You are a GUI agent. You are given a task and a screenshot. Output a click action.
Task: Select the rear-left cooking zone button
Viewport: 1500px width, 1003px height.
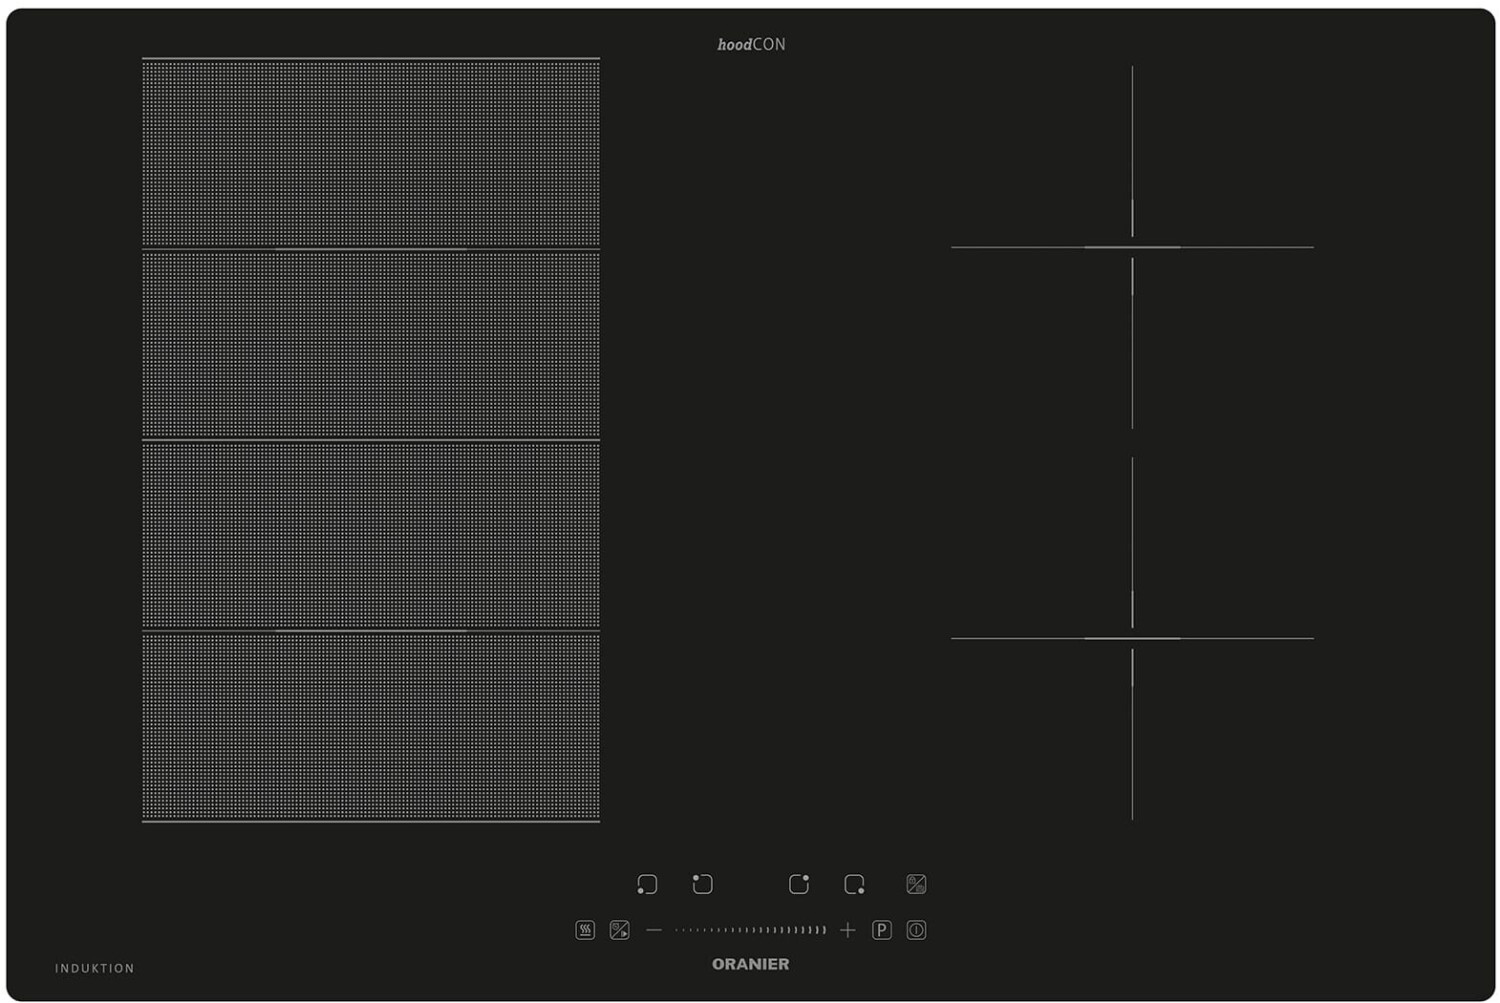pyautogui.click(x=703, y=884)
